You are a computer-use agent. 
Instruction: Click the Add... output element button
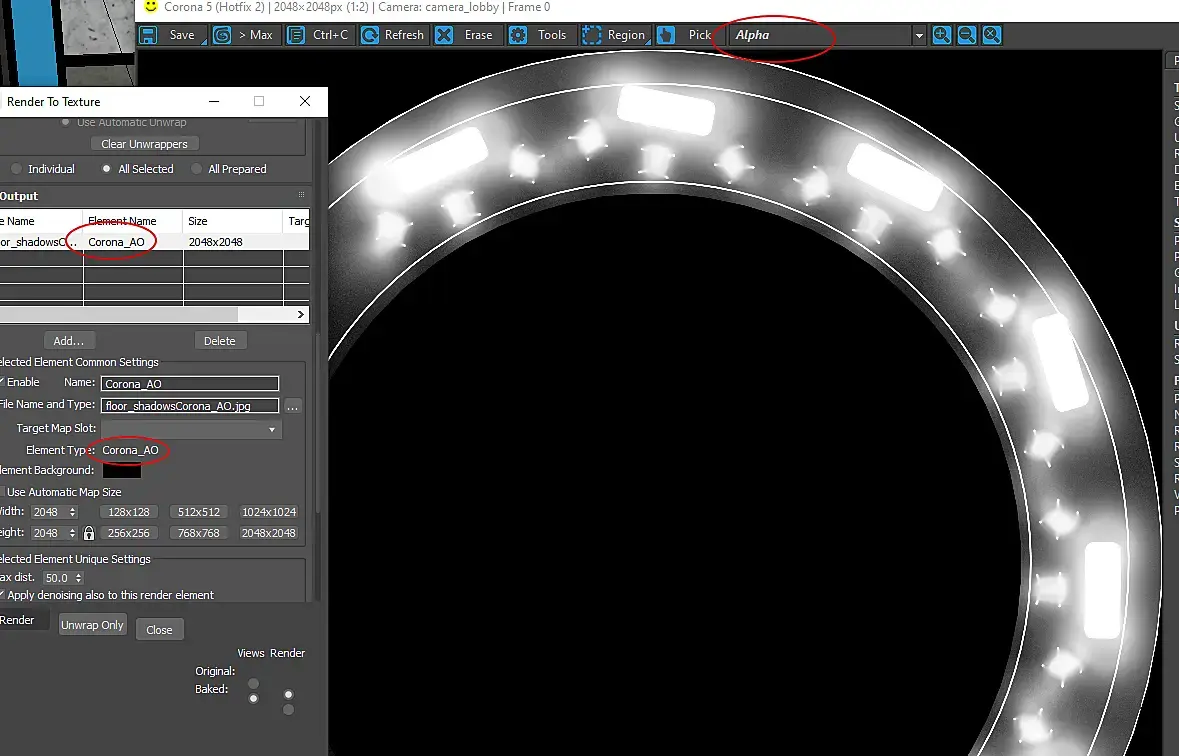[68, 341]
